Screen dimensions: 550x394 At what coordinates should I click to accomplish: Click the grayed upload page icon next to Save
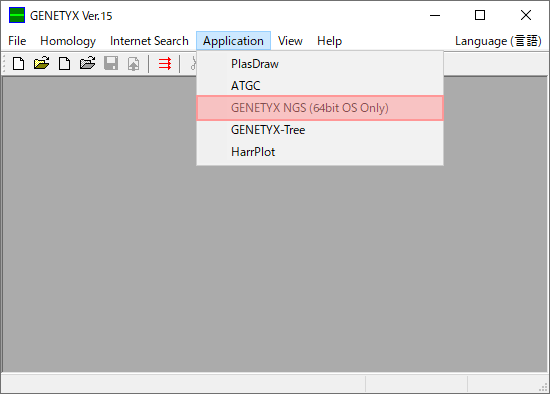134,64
